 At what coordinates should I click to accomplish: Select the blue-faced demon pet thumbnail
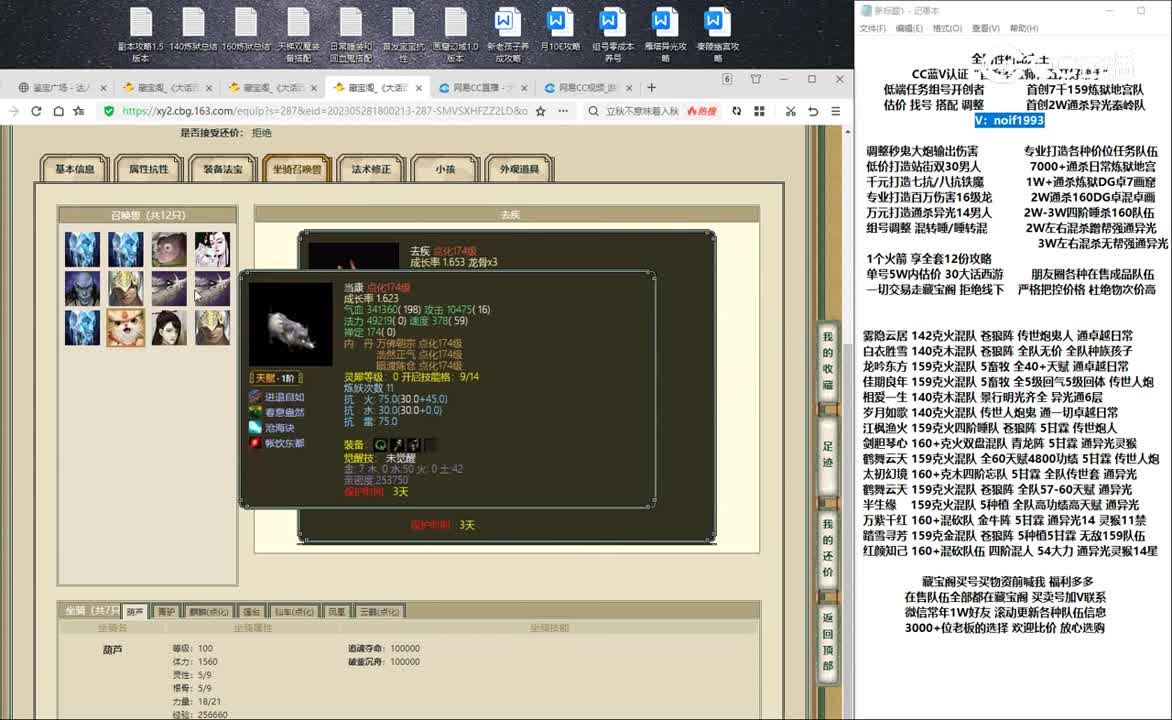tap(82, 288)
